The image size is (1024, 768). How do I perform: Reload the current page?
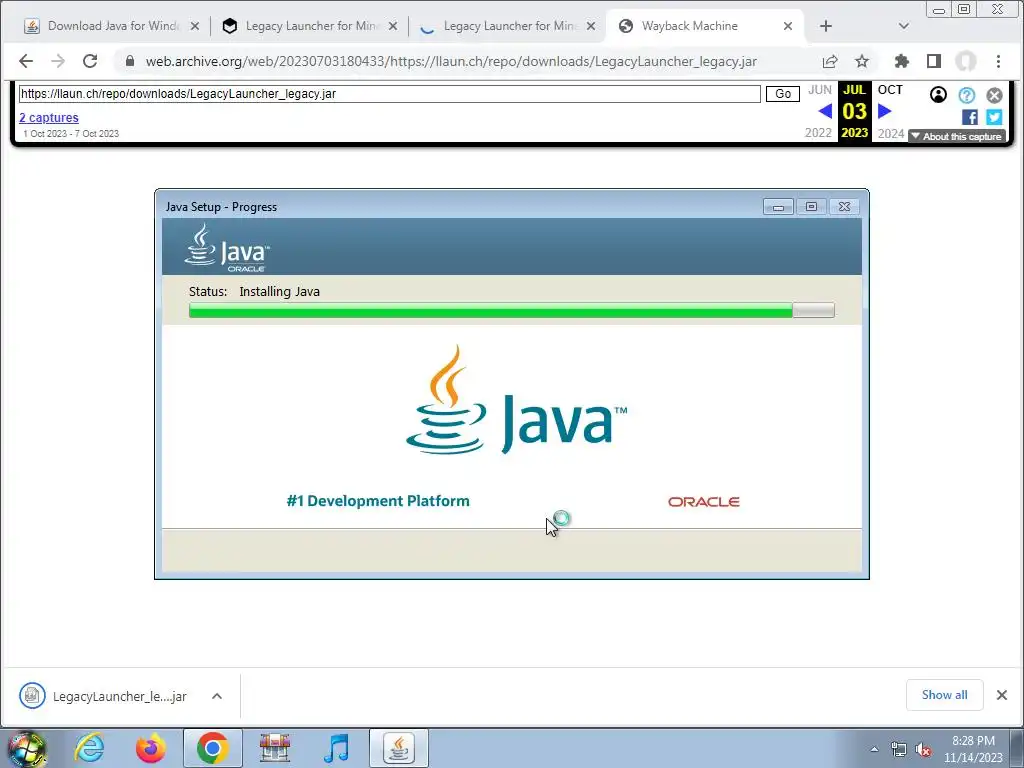click(90, 61)
